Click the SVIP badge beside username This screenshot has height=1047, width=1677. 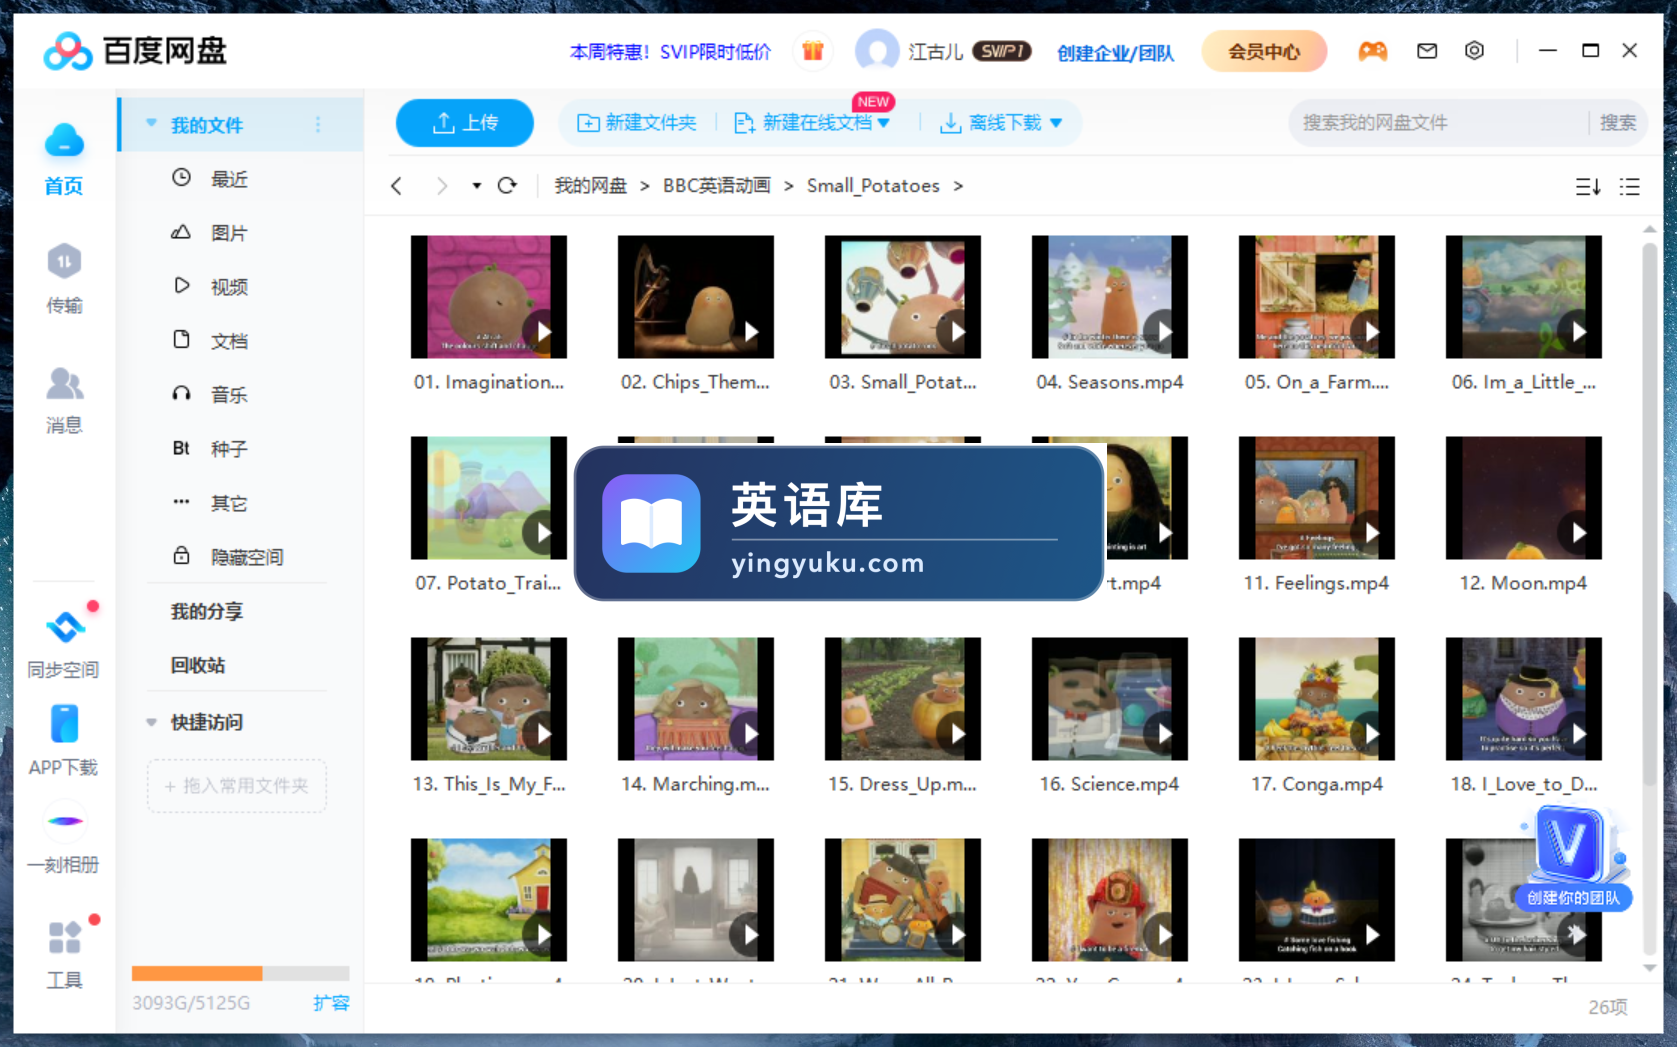click(x=1001, y=51)
